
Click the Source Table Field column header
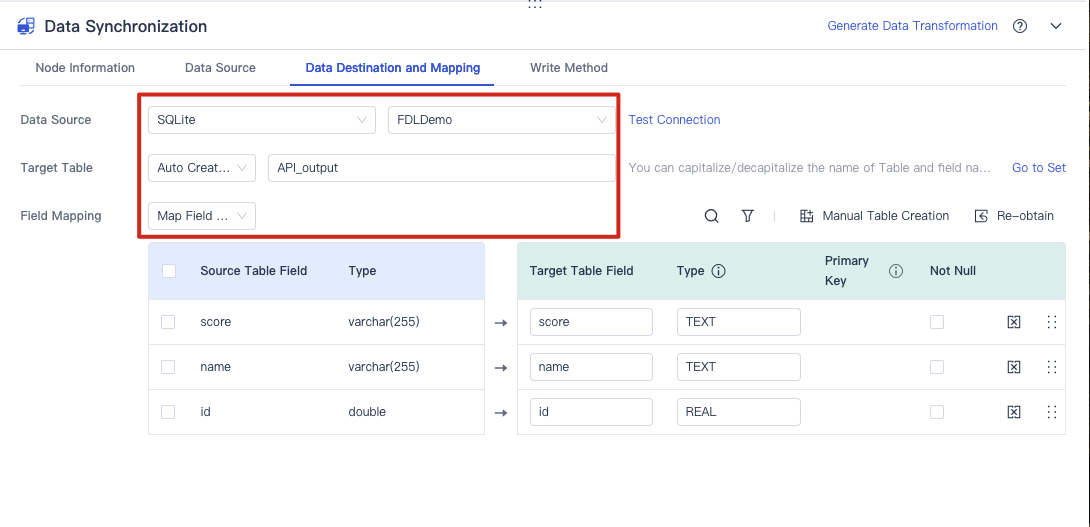(x=254, y=271)
